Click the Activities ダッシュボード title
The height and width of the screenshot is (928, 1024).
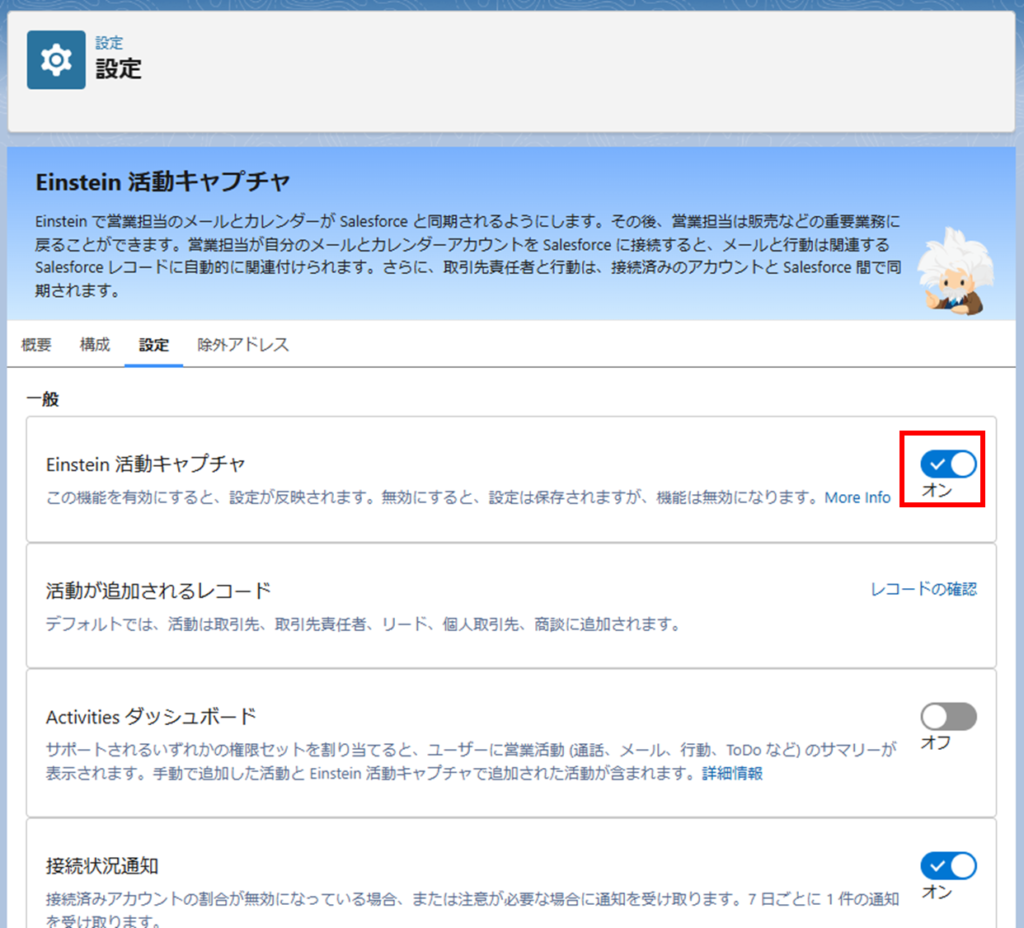tap(151, 717)
